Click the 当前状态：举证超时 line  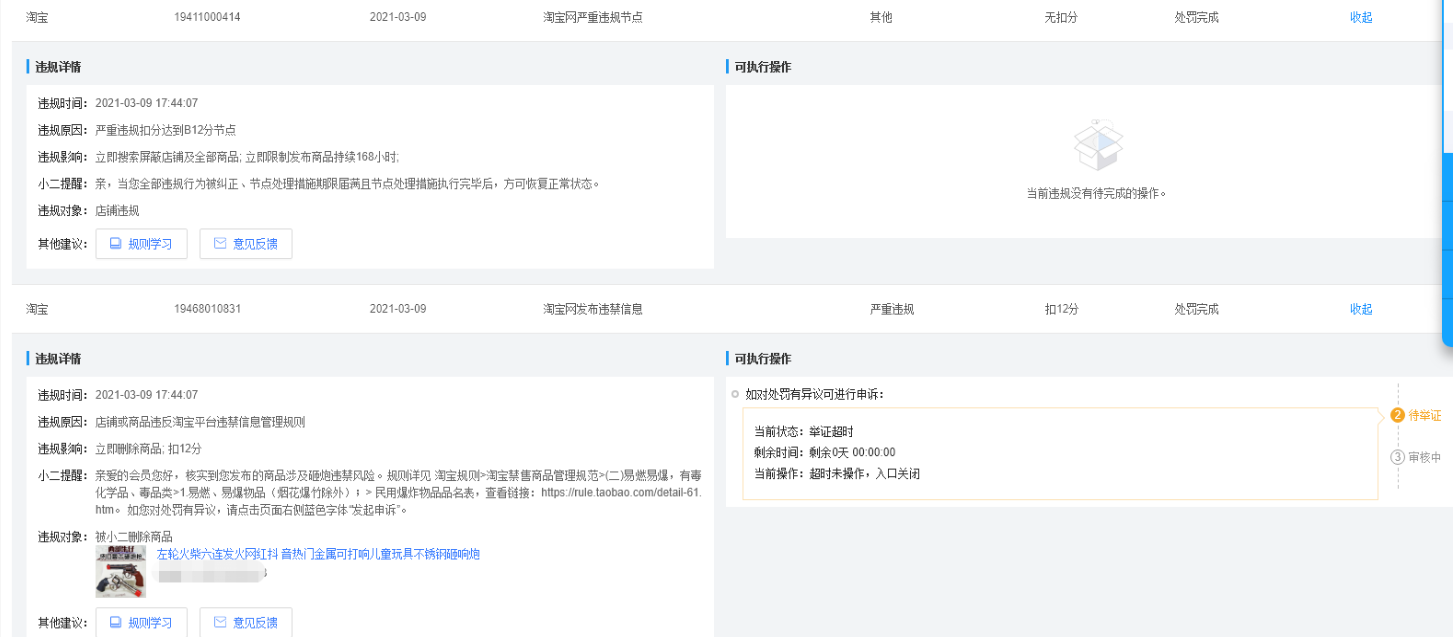(x=804, y=431)
